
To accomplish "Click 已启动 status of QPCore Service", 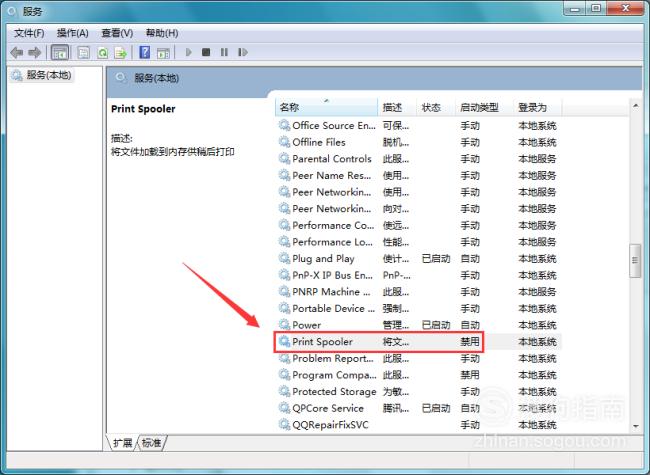I will click(436, 408).
